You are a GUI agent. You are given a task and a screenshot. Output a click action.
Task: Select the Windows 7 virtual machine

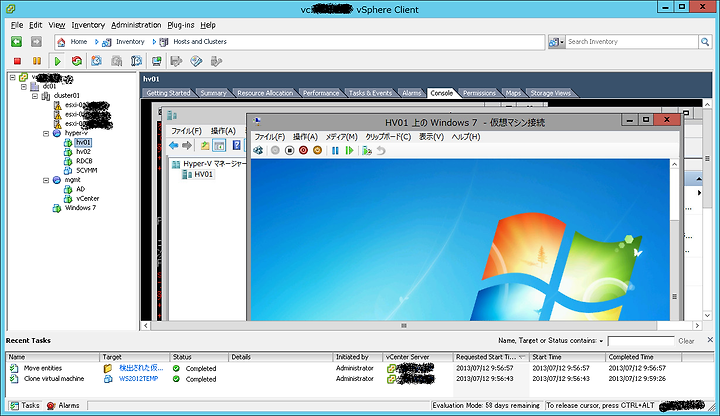(80, 208)
